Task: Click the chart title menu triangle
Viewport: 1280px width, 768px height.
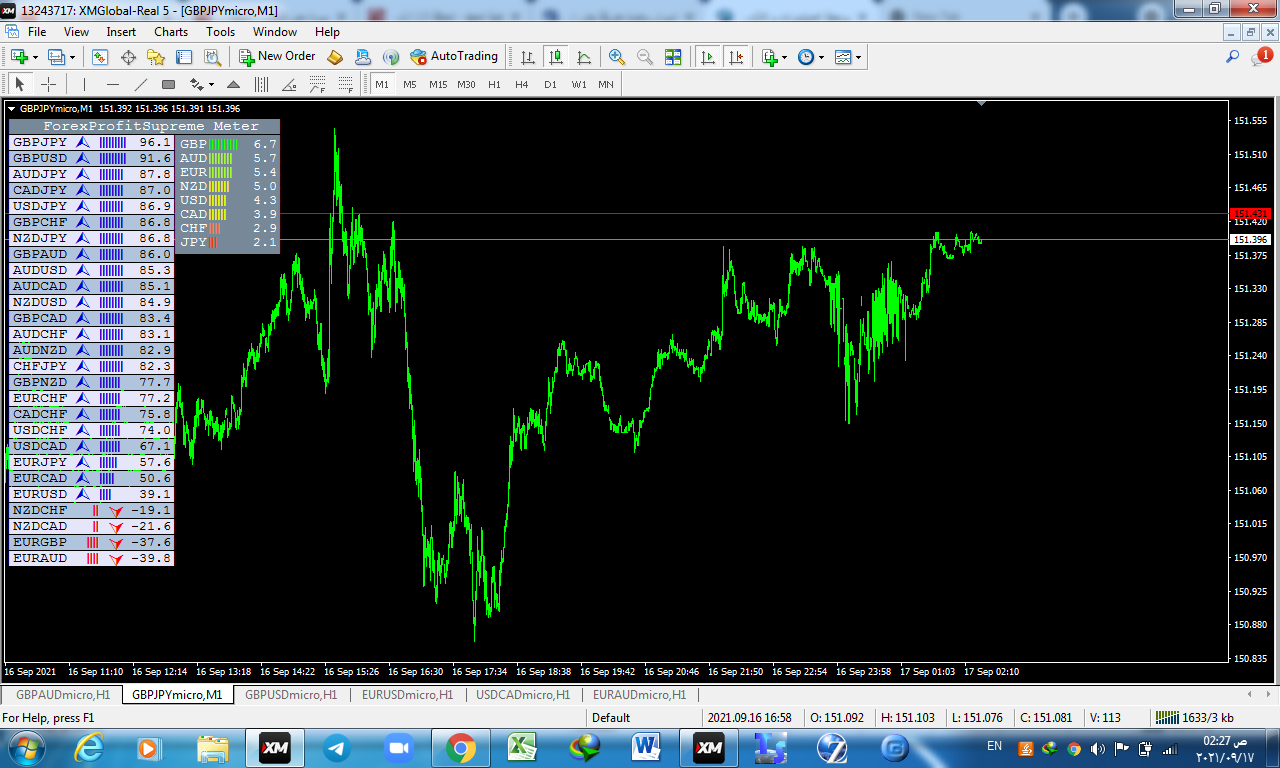Action: pyautogui.click(x=11, y=108)
